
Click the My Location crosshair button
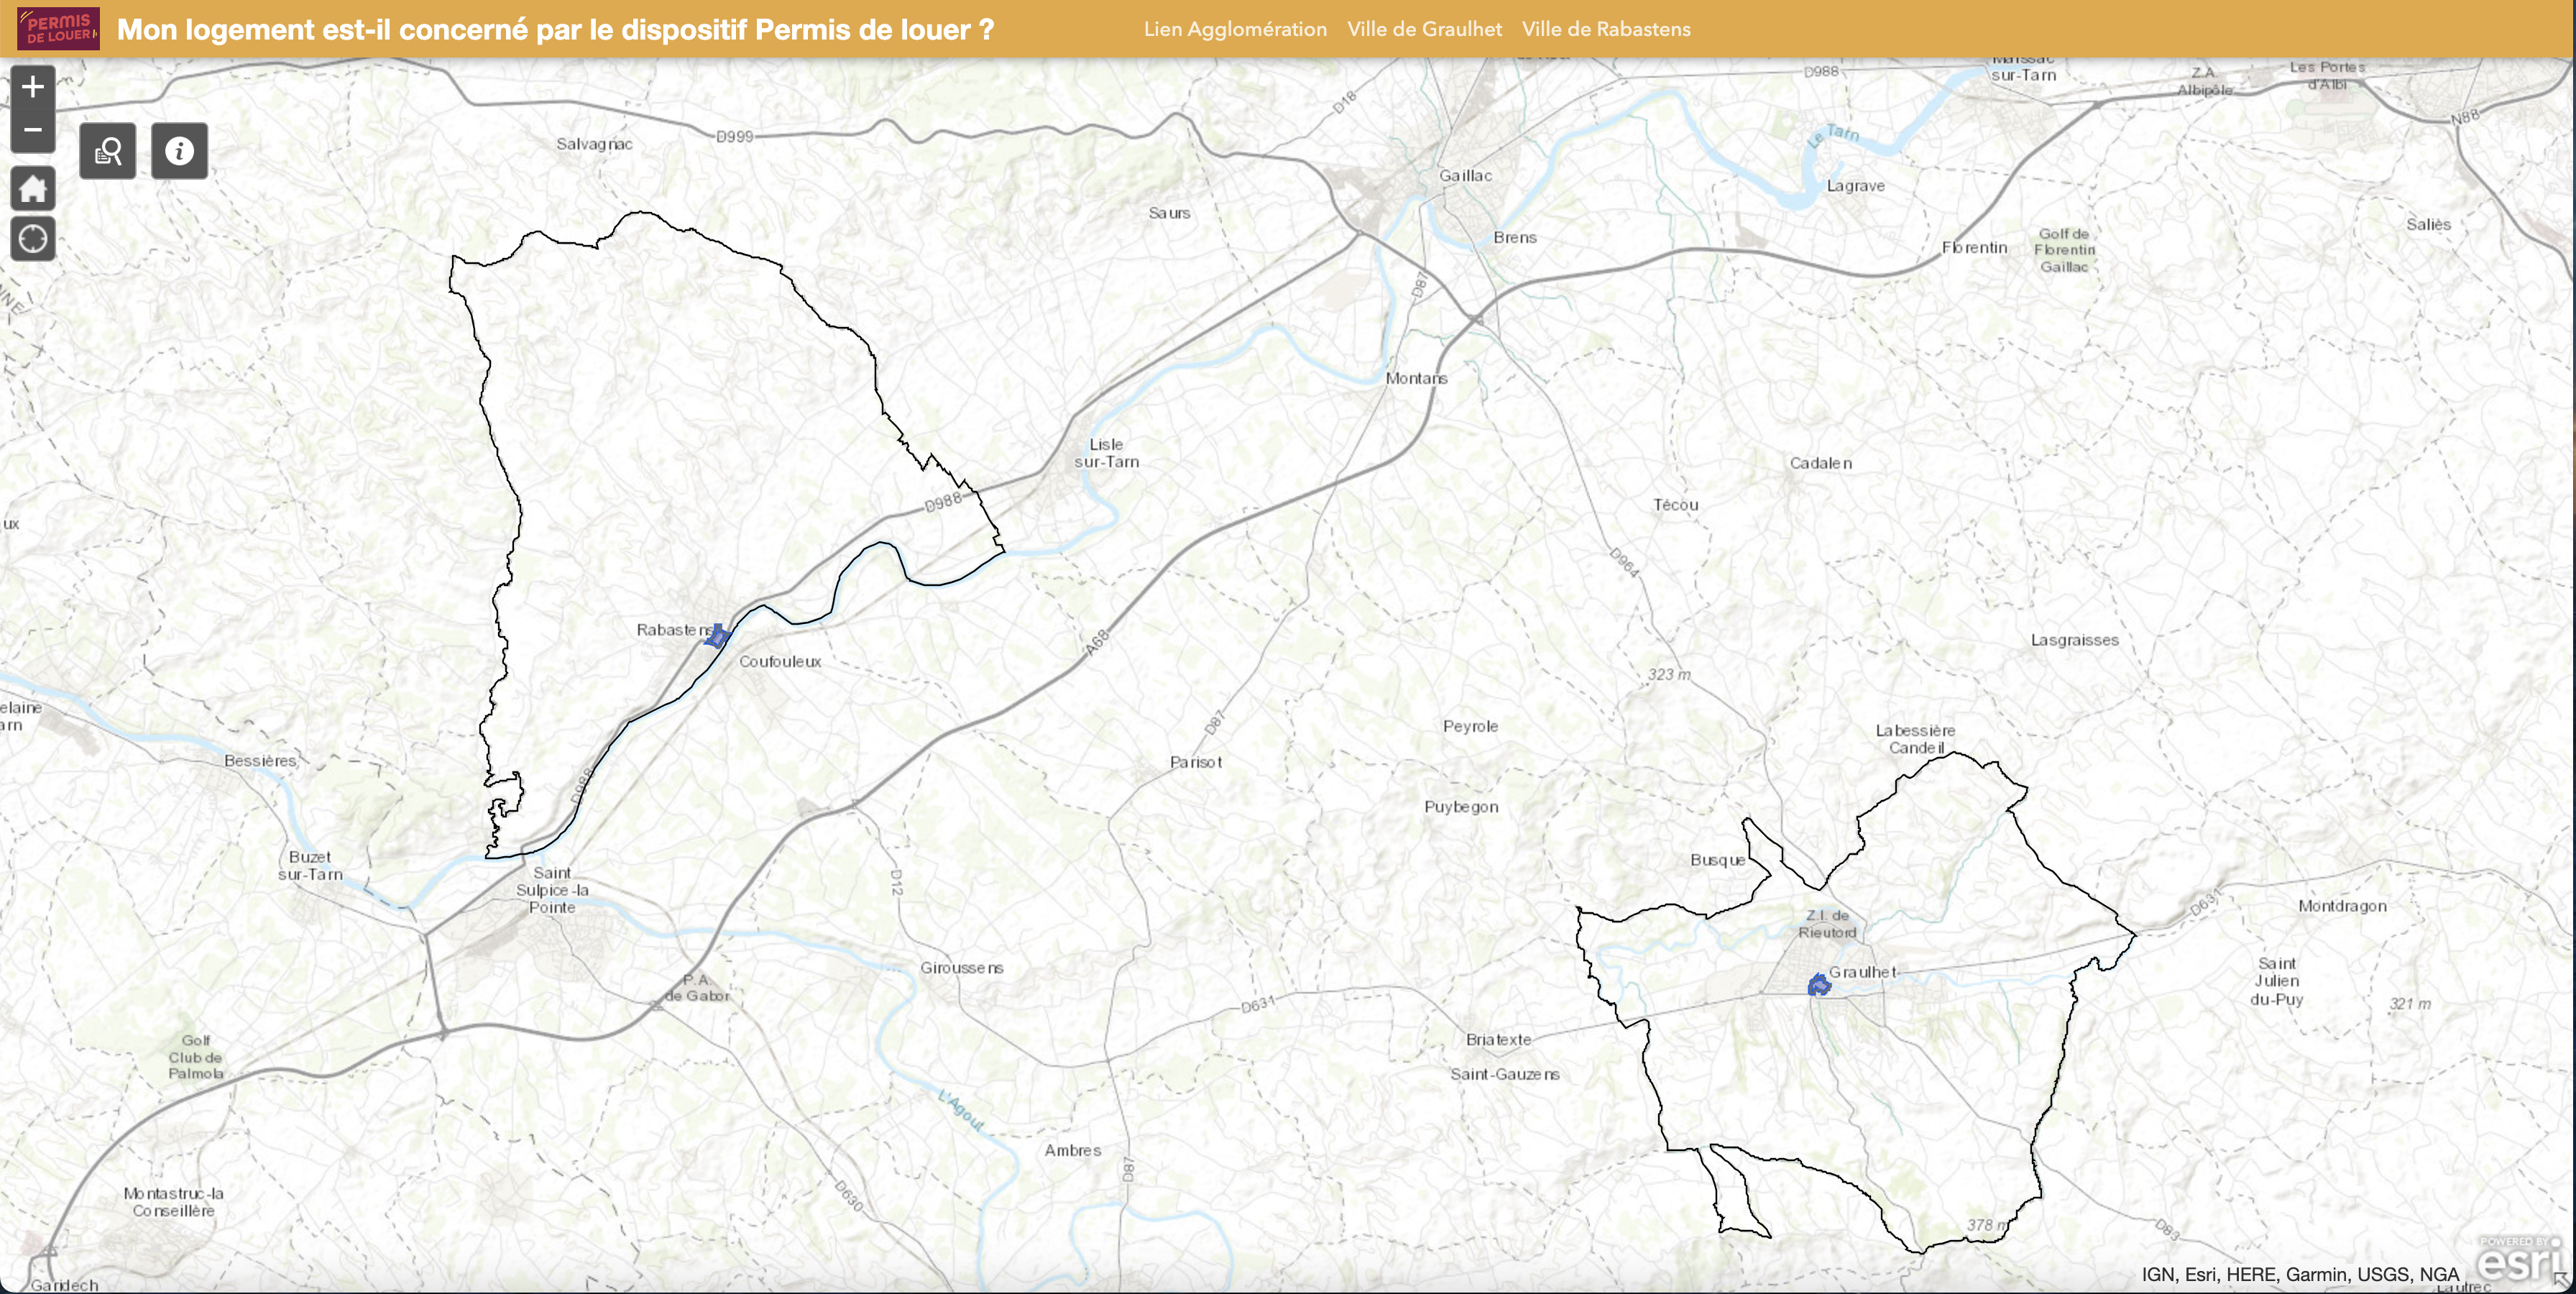coord(32,240)
